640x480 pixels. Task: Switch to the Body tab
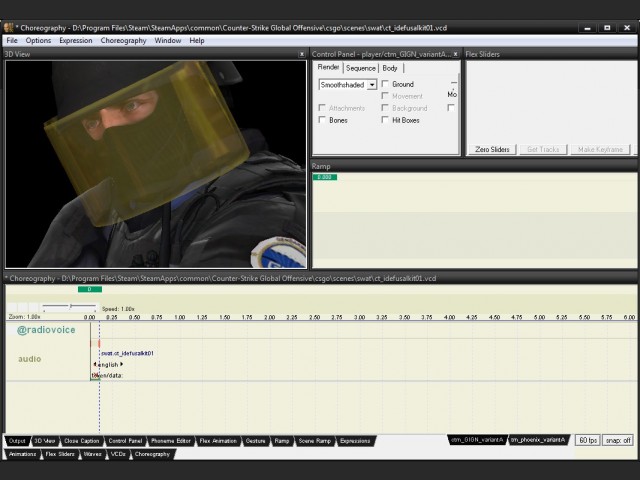pyautogui.click(x=390, y=68)
